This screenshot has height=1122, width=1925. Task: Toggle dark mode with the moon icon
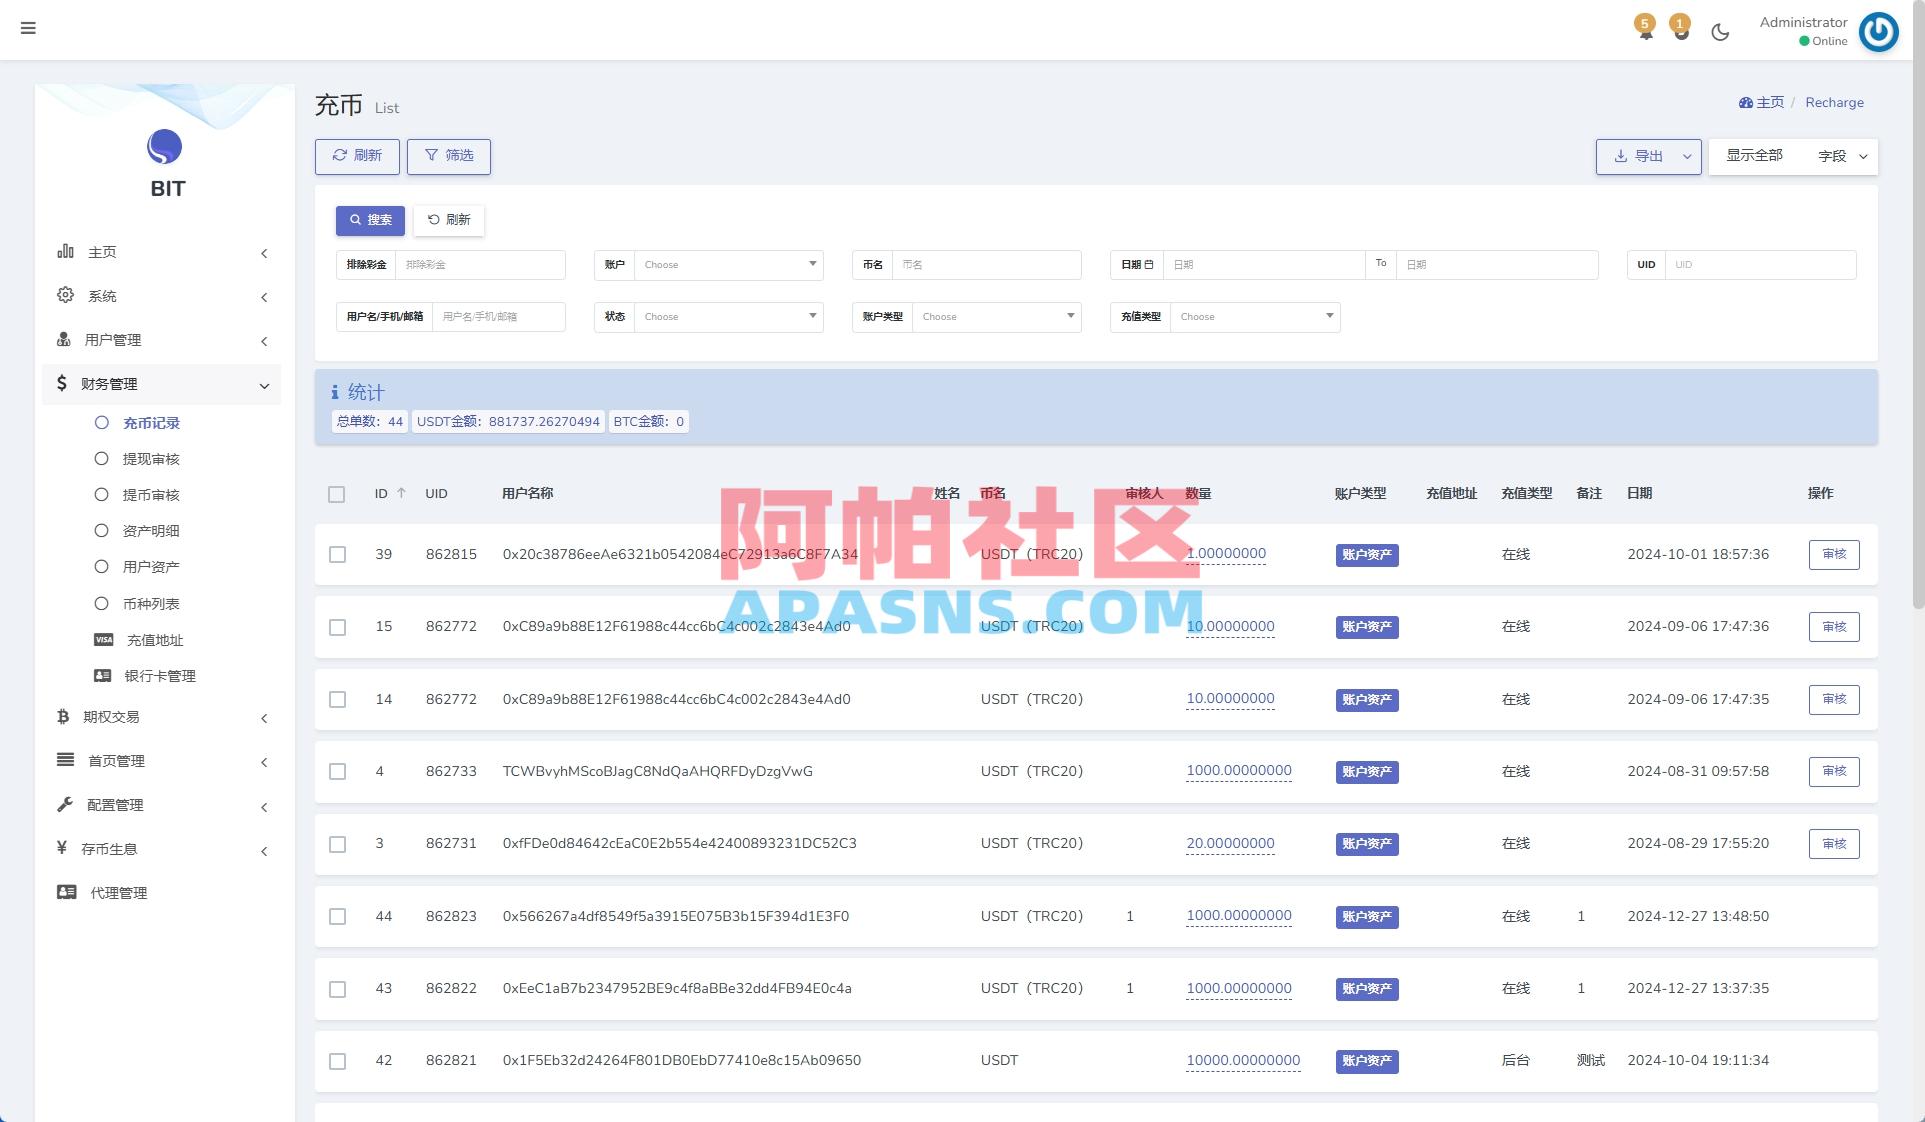point(1721,31)
